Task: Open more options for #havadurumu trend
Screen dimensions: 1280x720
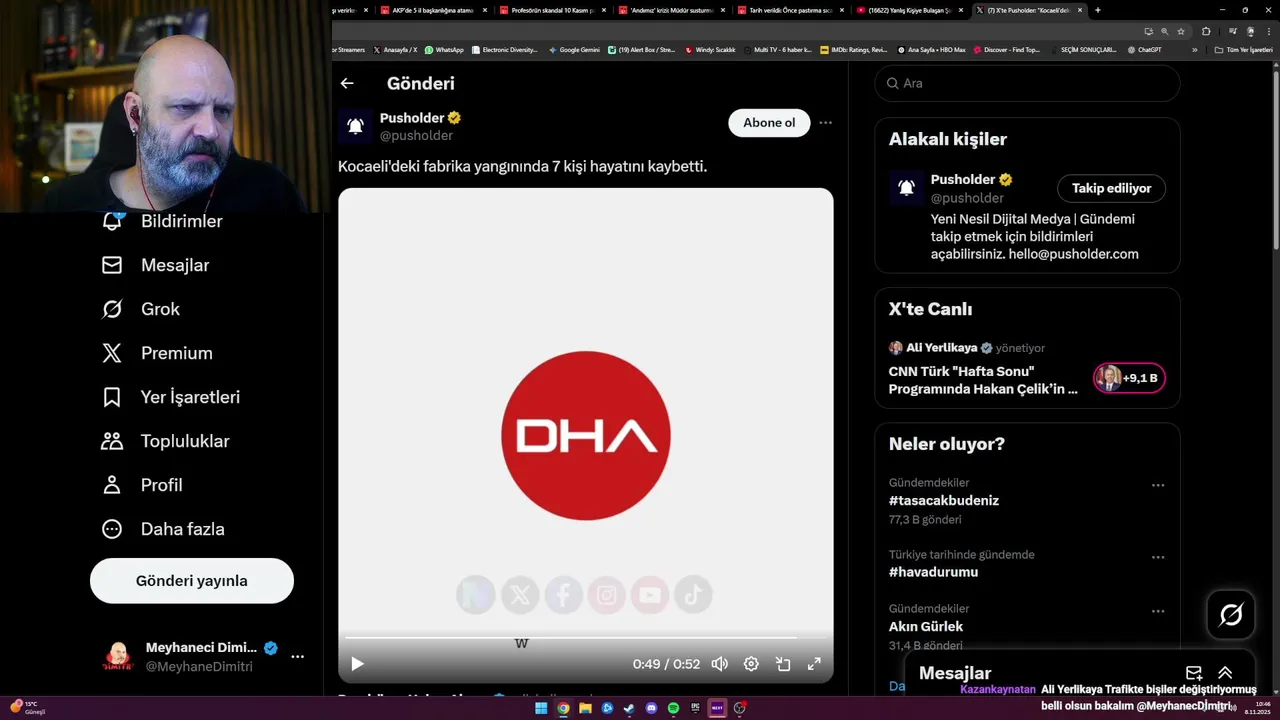Action: (1157, 557)
